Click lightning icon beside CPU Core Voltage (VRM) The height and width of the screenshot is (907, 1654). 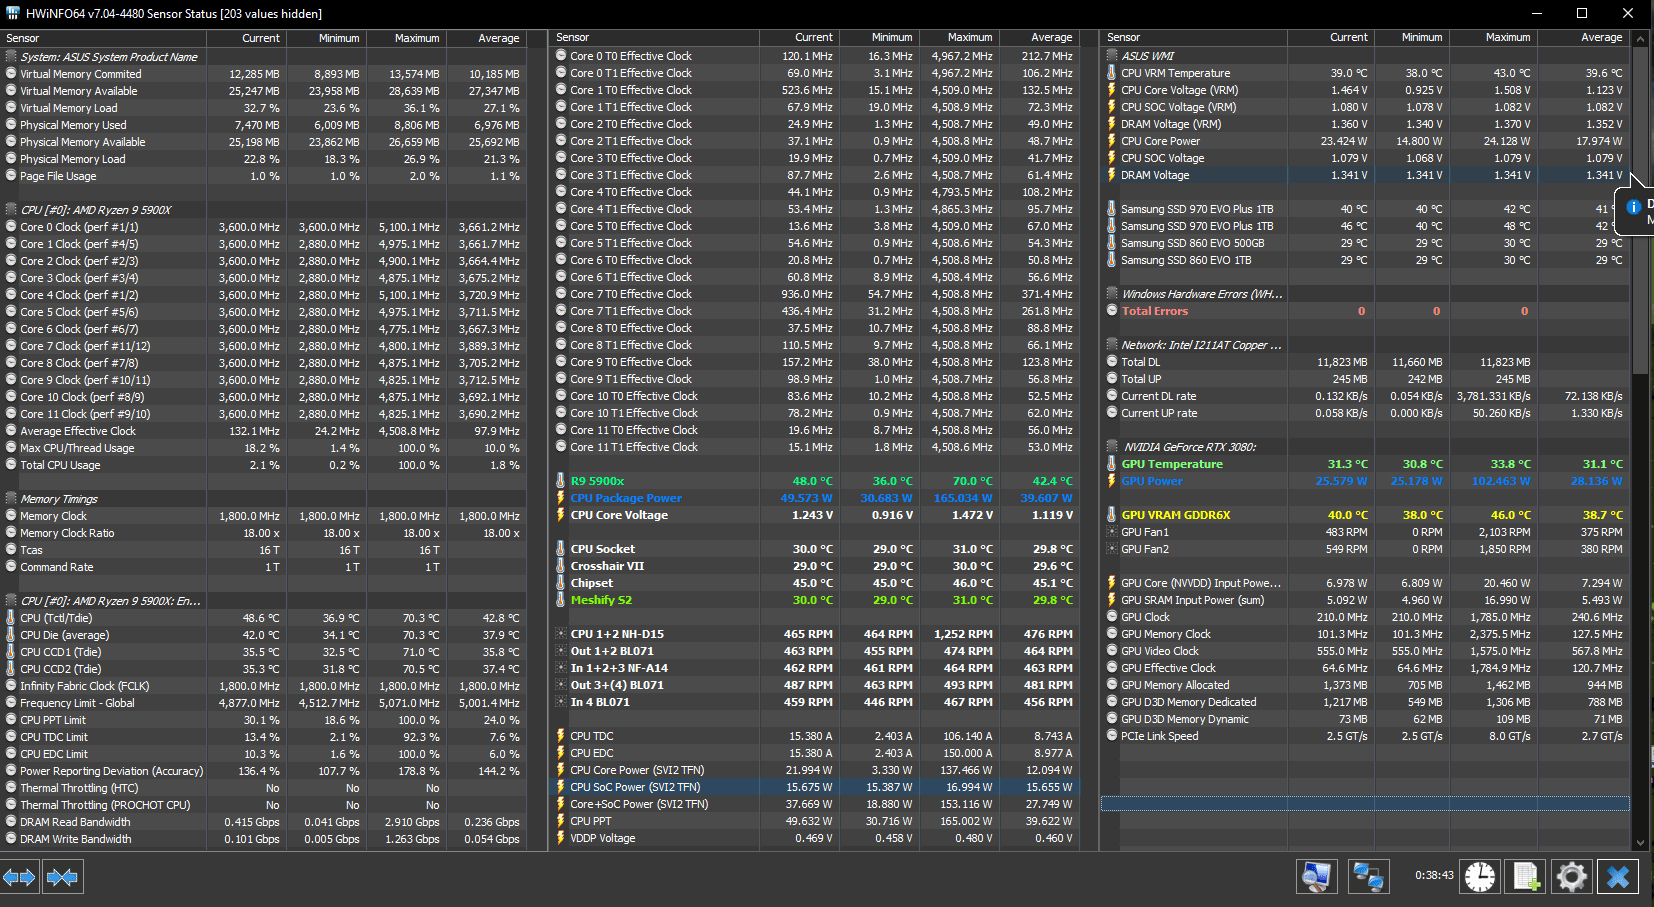pos(1112,90)
